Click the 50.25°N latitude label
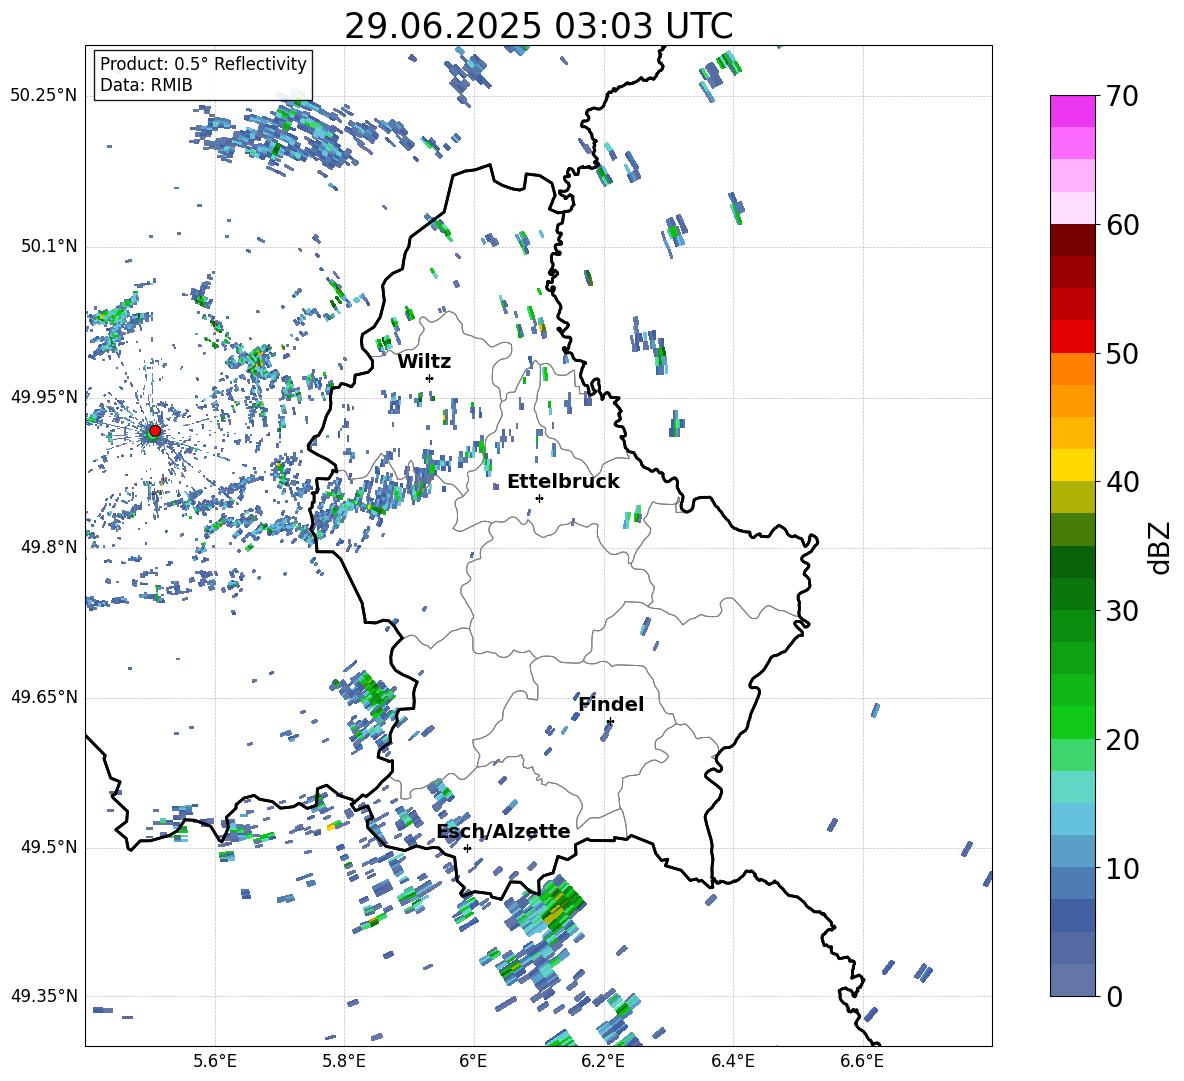 point(44,96)
